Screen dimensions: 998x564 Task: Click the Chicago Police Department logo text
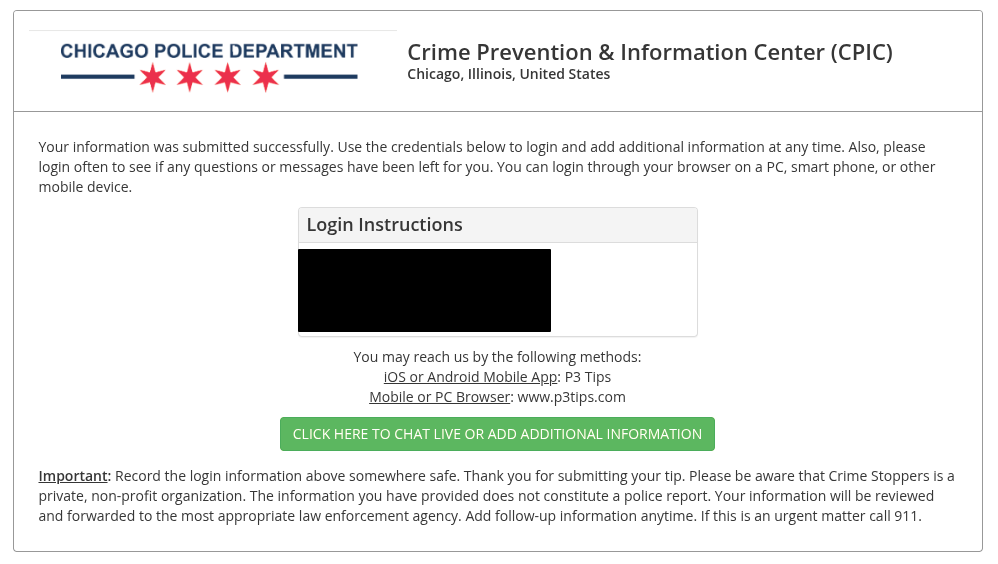[209, 51]
